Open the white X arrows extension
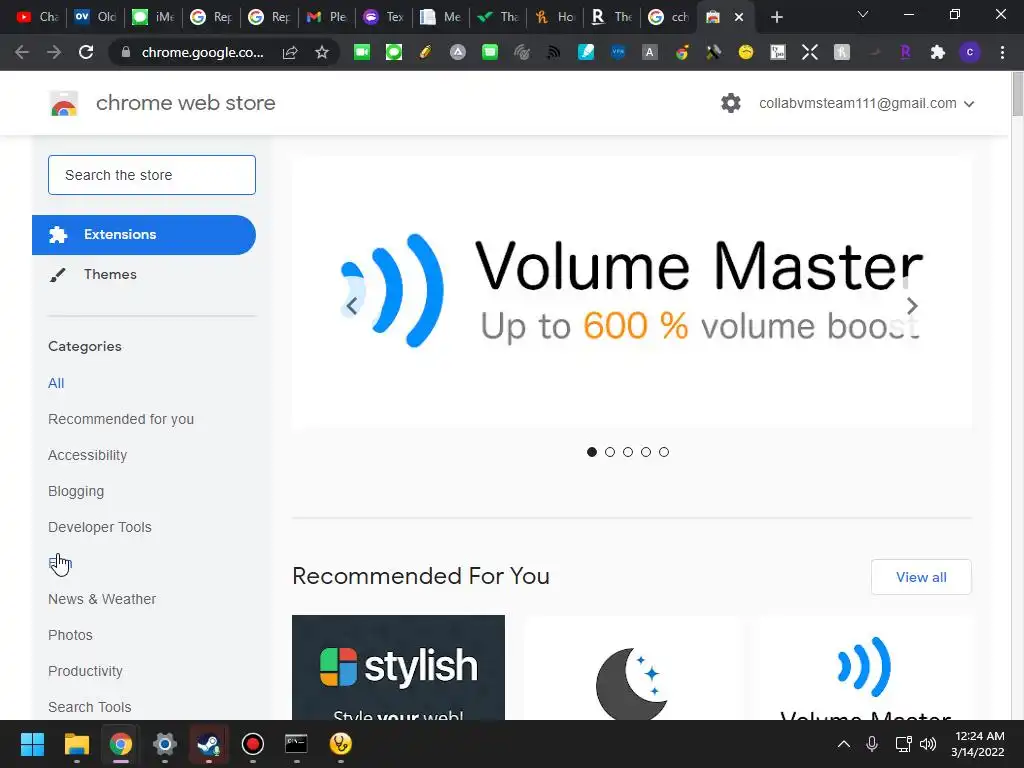 click(810, 52)
